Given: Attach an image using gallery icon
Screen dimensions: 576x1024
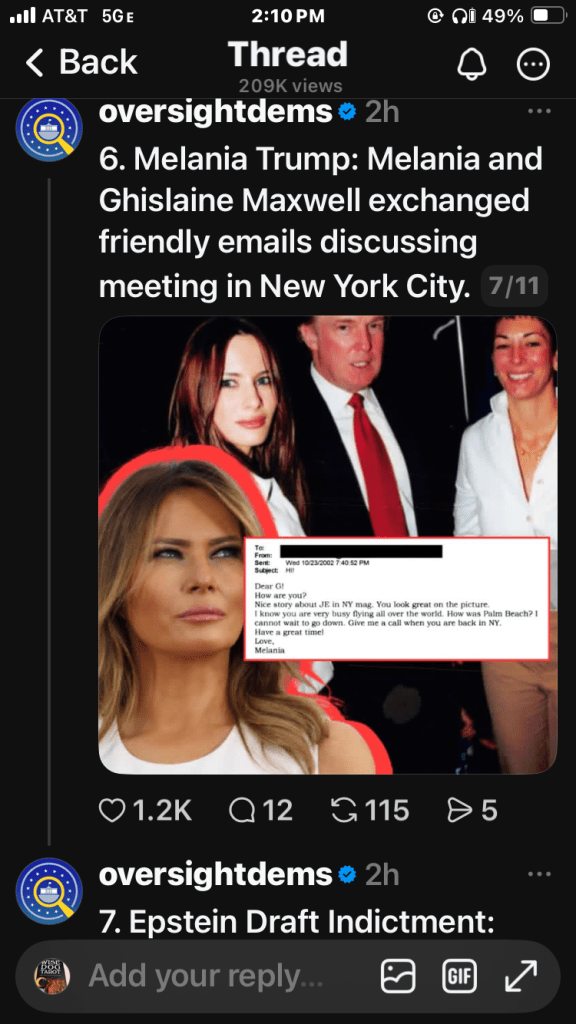Looking at the screenshot, I should [398, 976].
